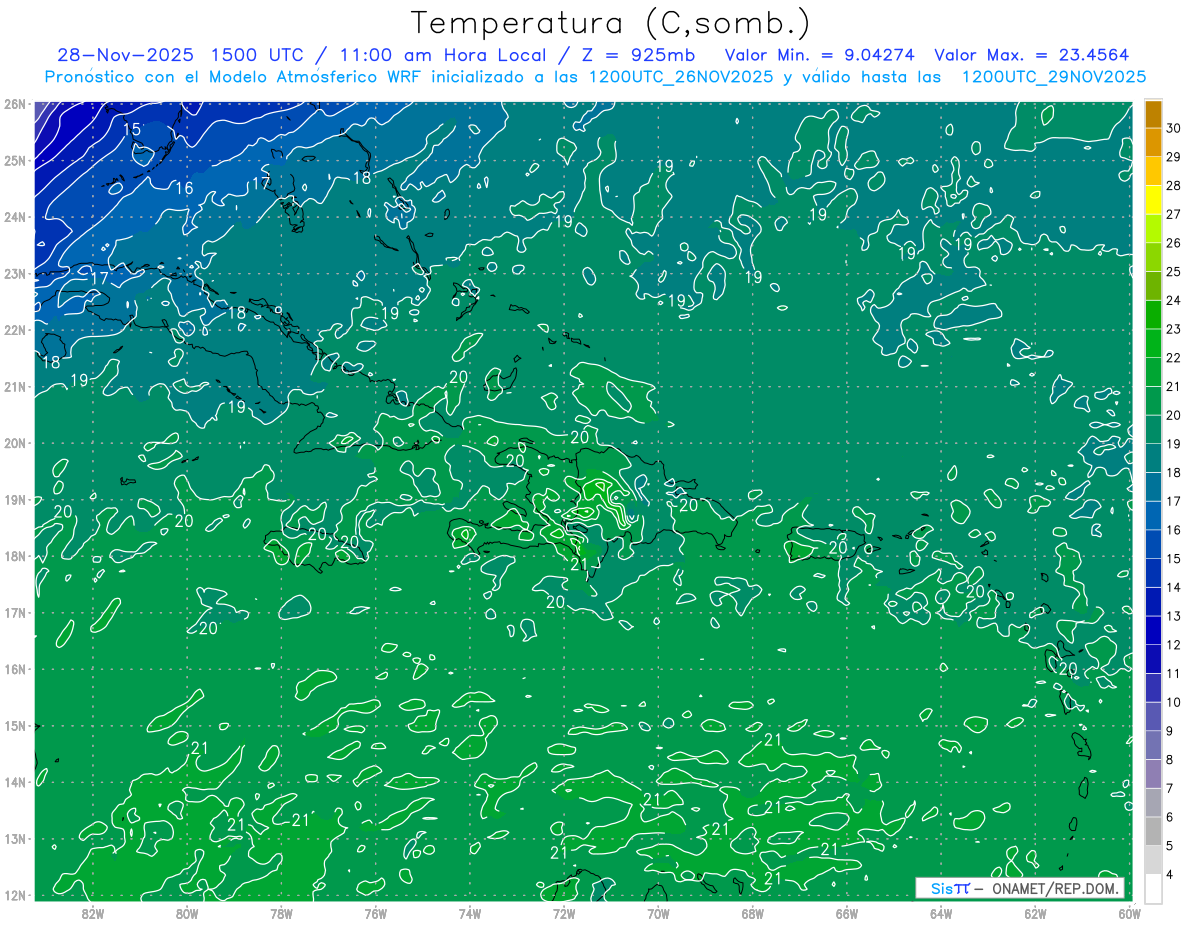The width and height of the screenshot is (1200, 927).
Task: Click the '70W' longitude axis label
Action: [658, 913]
